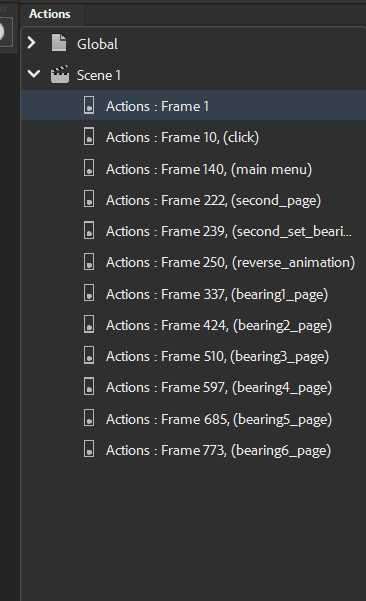Collapse the Scene 1 tree node
This screenshot has height=601, width=366.
[34, 73]
